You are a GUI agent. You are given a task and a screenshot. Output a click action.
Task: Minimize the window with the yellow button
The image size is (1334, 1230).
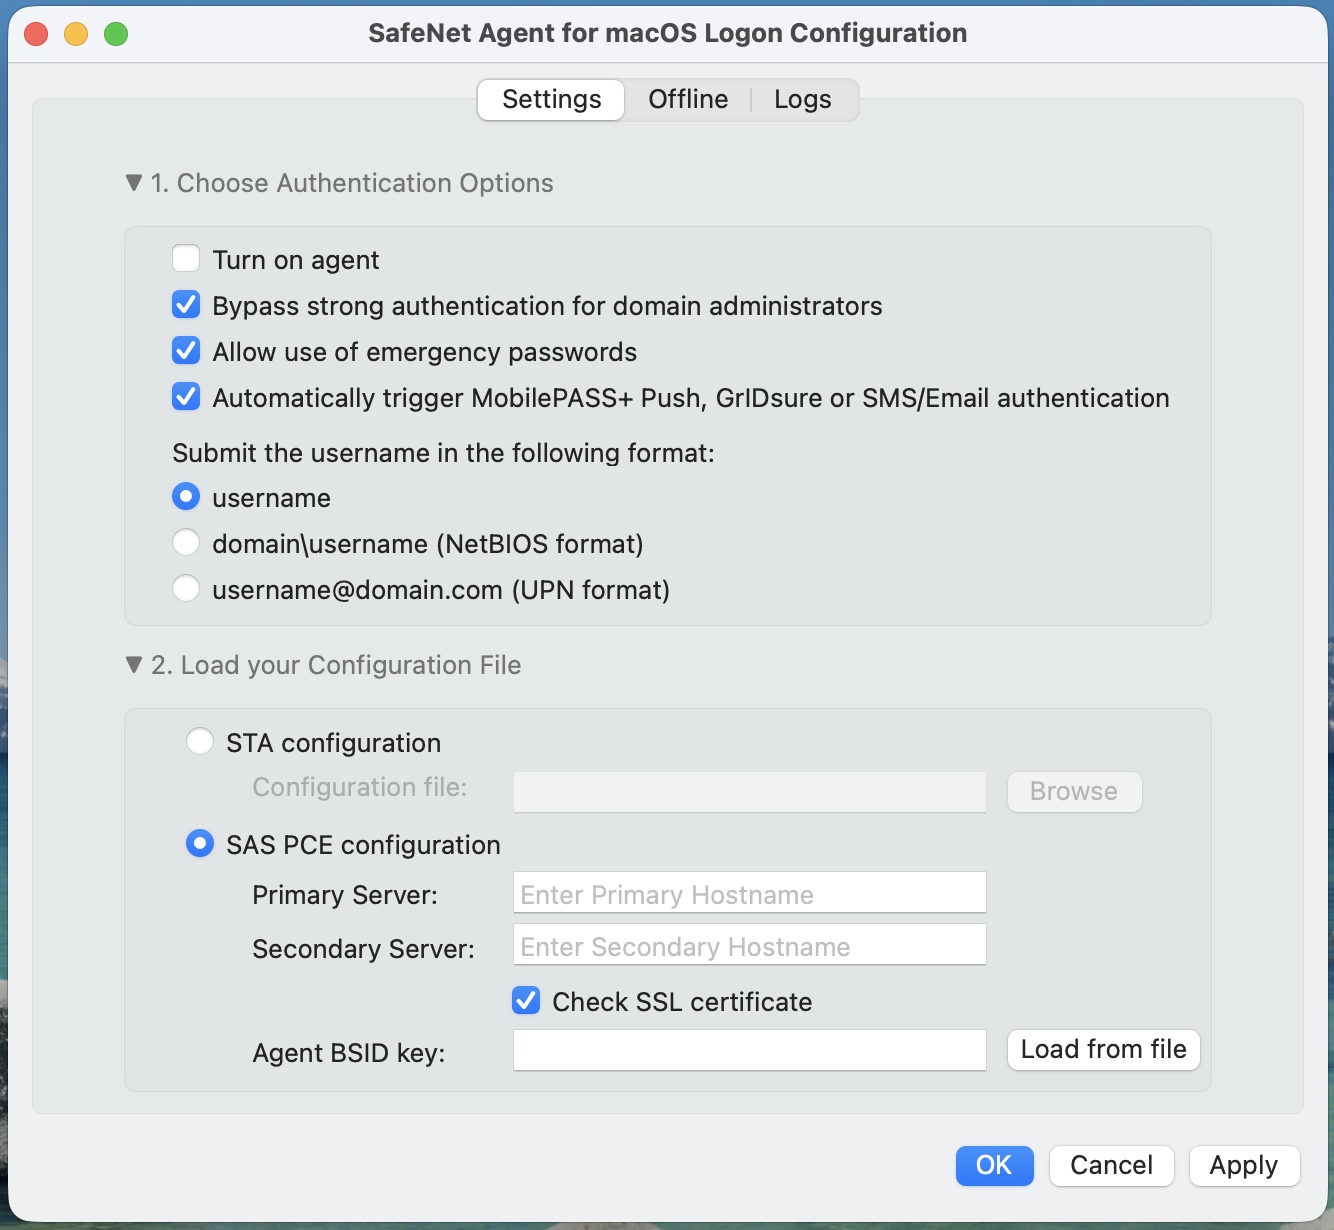point(77,34)
